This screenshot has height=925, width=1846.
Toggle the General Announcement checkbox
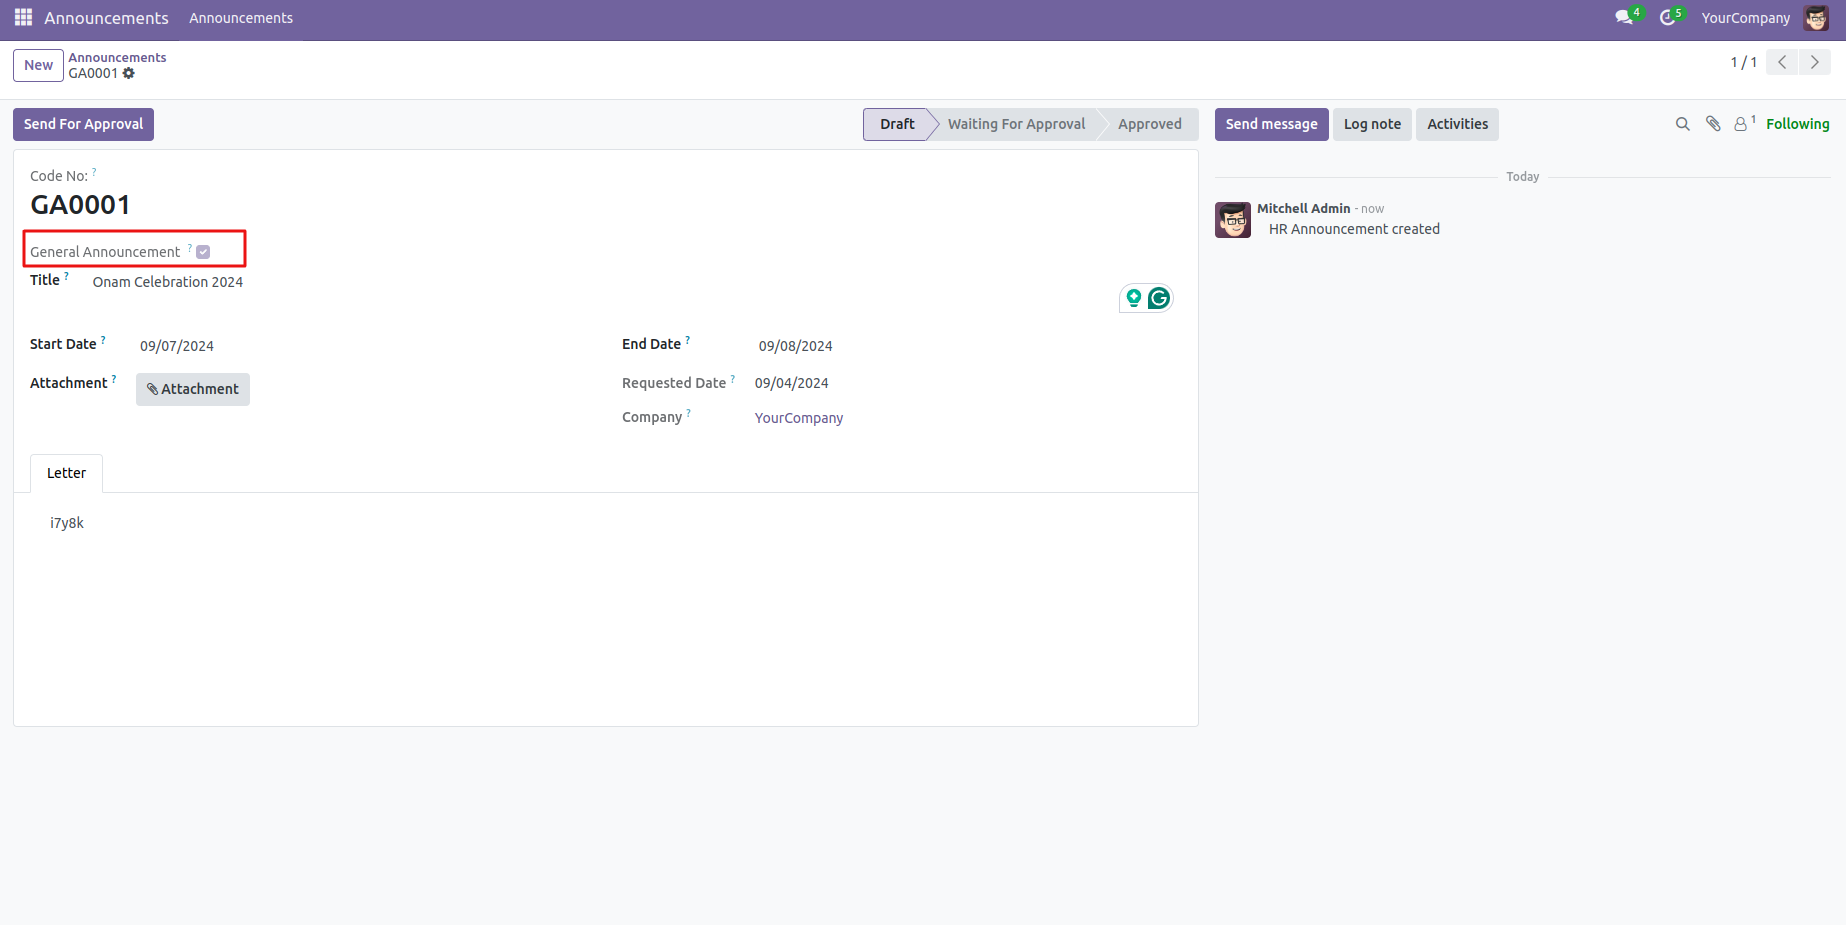click(203, 252)
